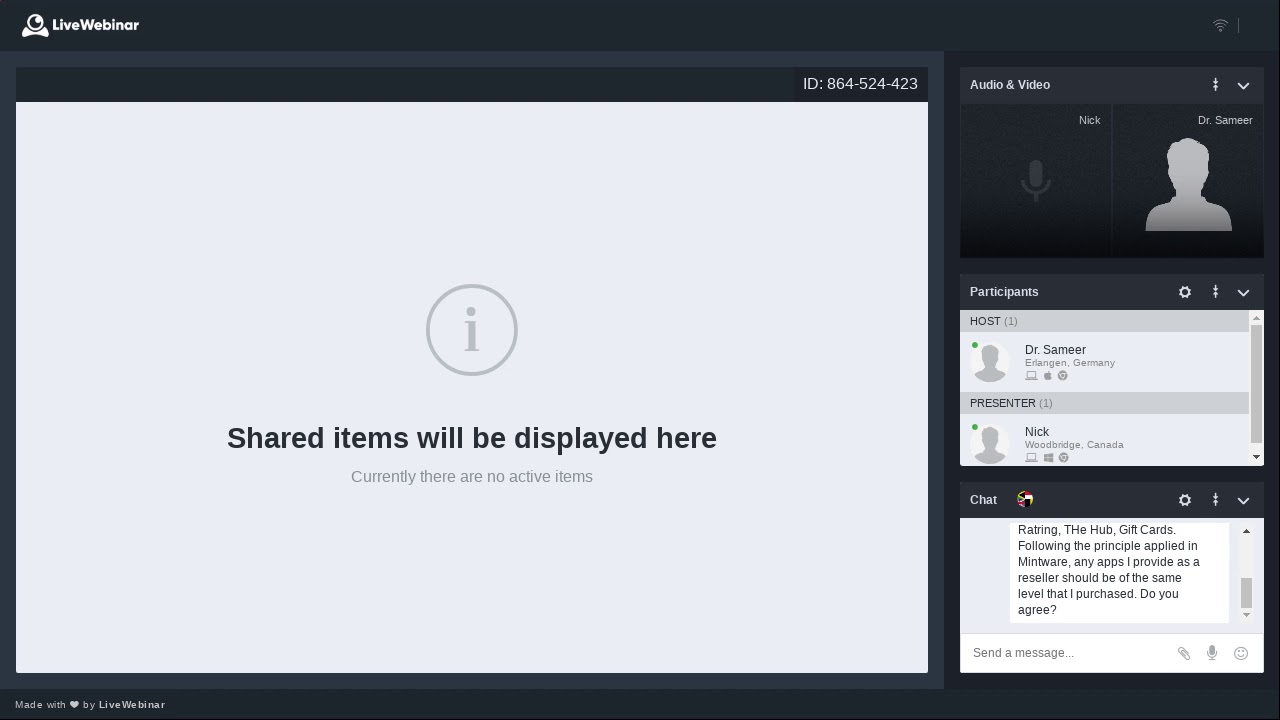
Task: Select Nick in participants list
Action: click(x=1104, y=440)
